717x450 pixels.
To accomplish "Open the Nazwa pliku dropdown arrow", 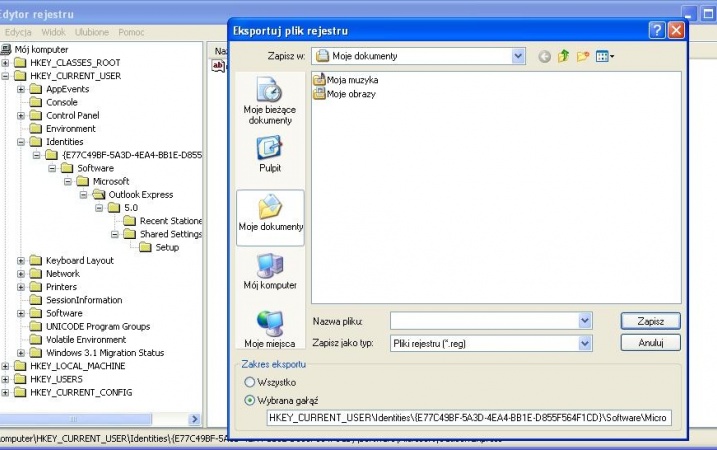I will pos(585,321).
